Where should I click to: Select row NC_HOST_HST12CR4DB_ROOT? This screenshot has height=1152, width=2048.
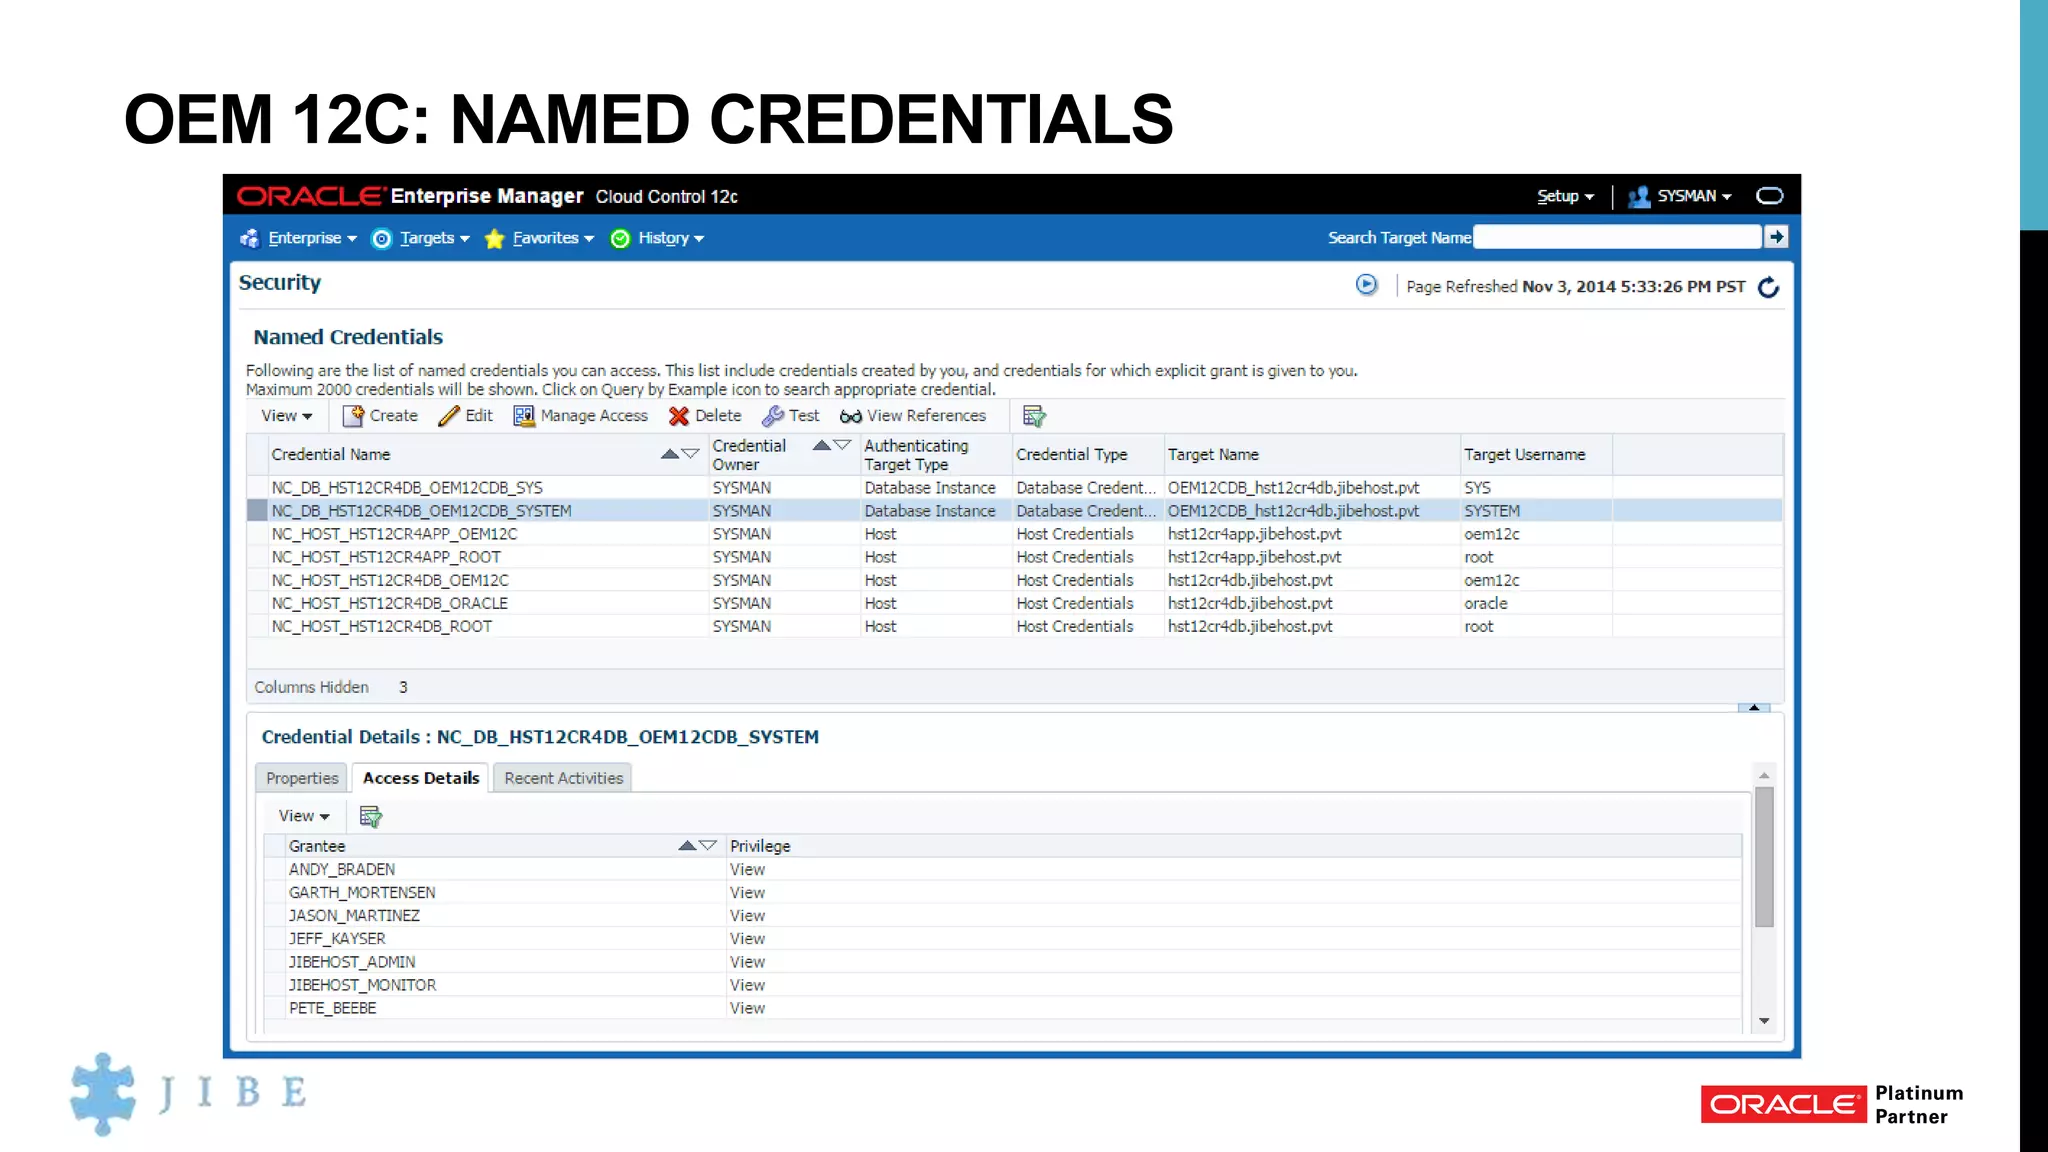click(x=1014, y=626)
